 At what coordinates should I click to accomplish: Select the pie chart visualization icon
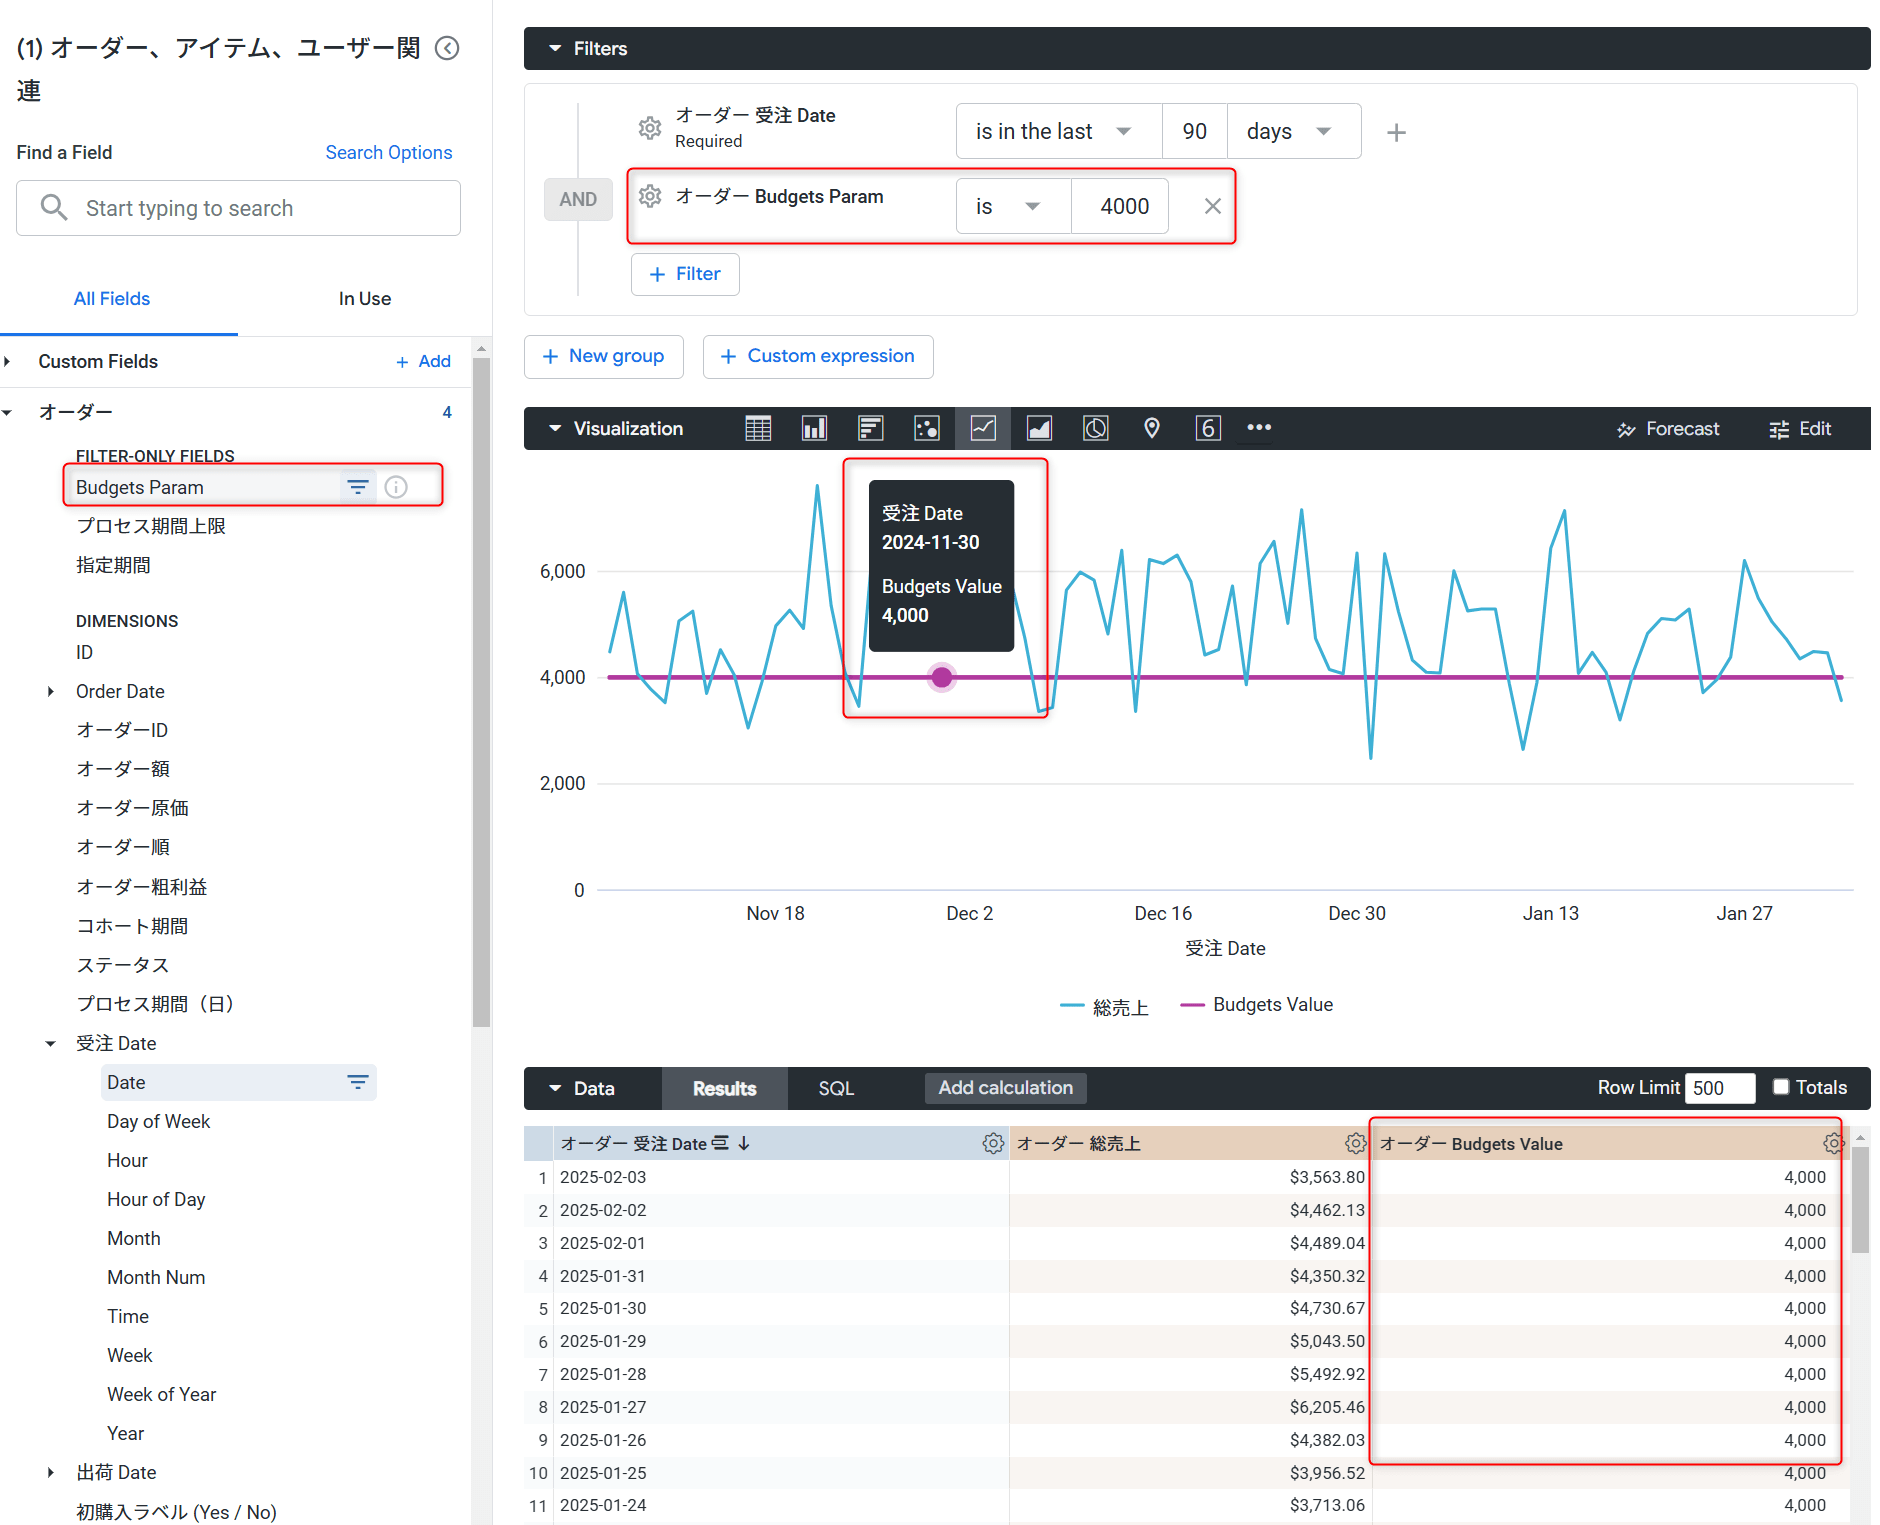click(1096, 429)
